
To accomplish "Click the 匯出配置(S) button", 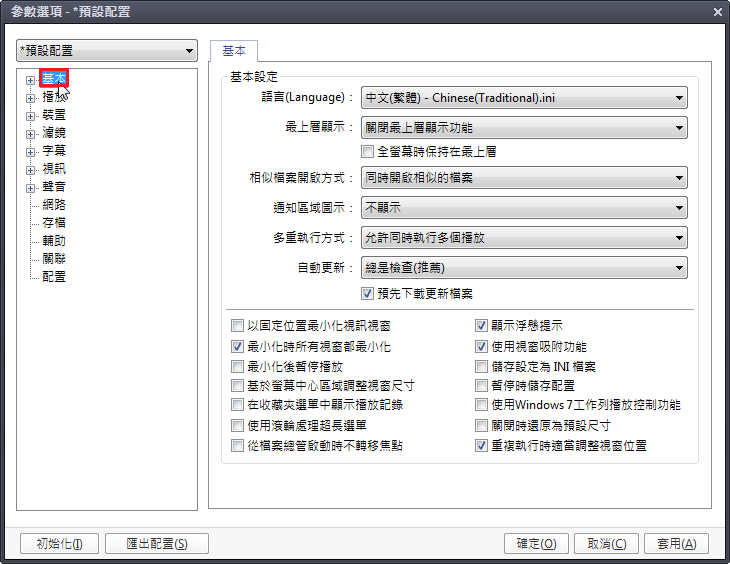I will tap(157, 544).
